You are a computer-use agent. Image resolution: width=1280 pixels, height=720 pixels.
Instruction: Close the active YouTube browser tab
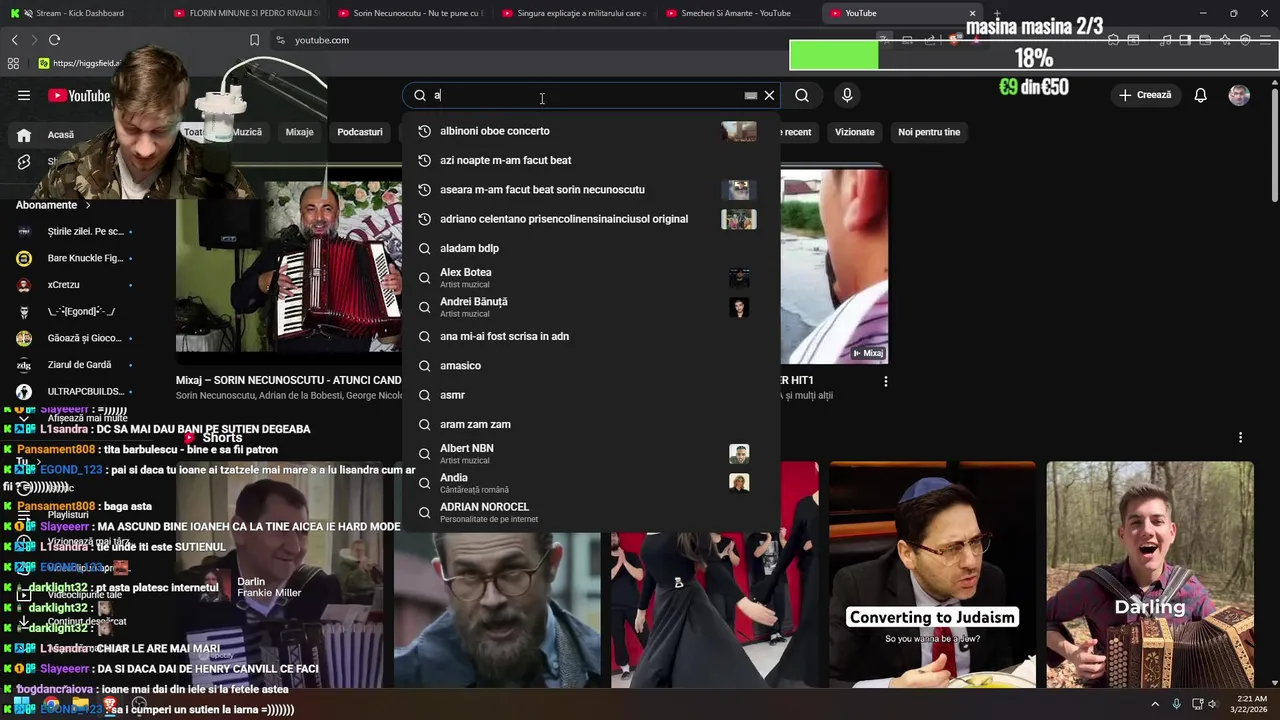[x=972, y=13]
